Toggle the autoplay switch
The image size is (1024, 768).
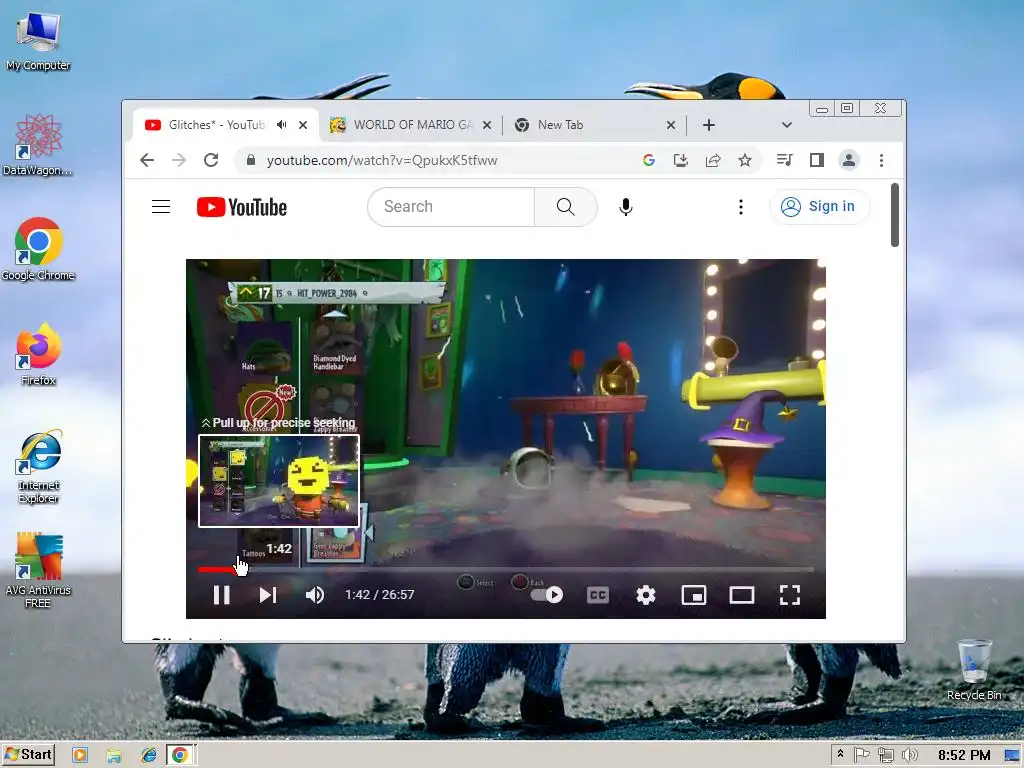coord(547,595)
